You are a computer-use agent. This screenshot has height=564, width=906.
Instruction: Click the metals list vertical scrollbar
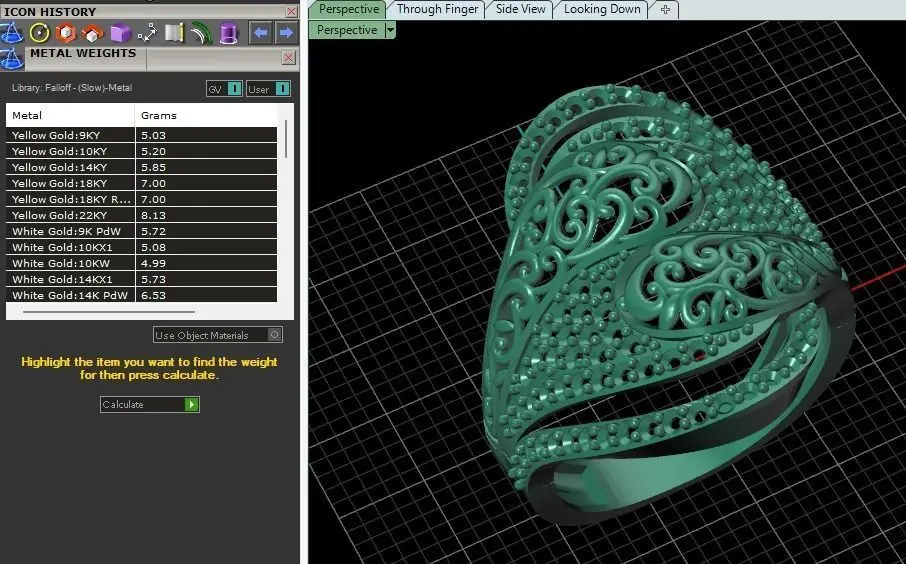point(286,139)
